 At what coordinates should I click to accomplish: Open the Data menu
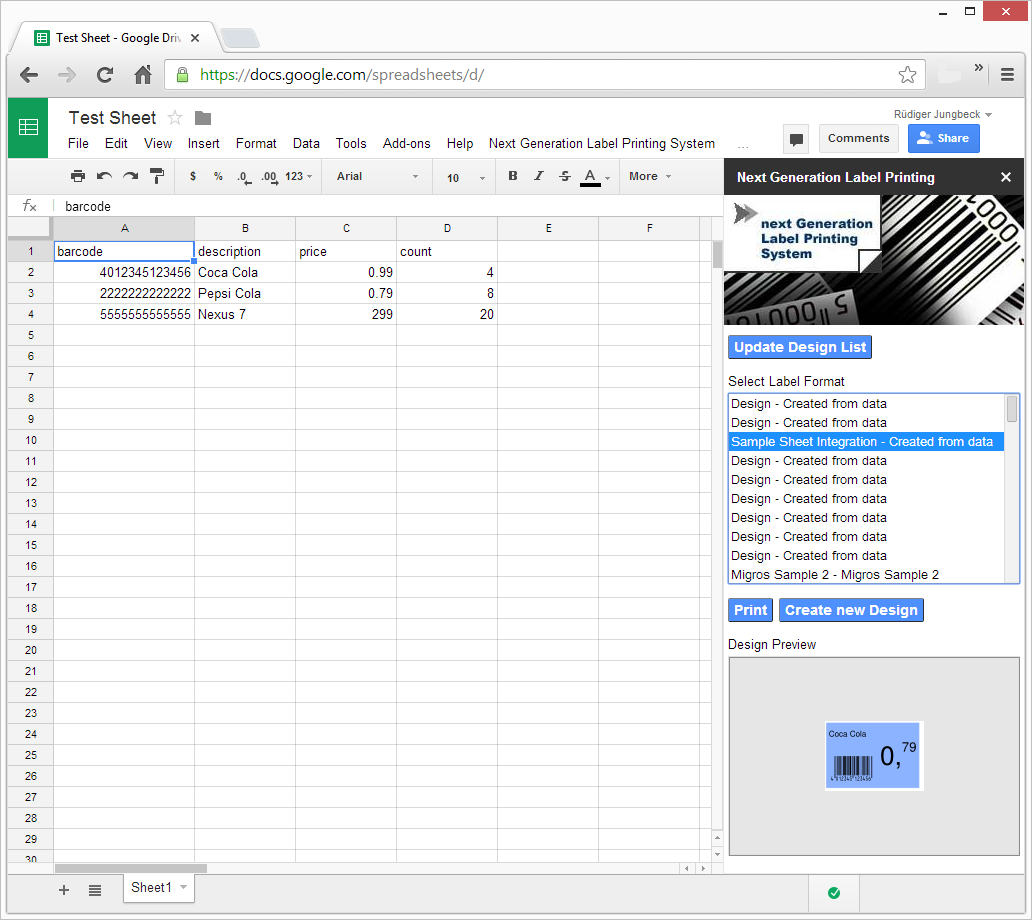(x=306, y=143)
